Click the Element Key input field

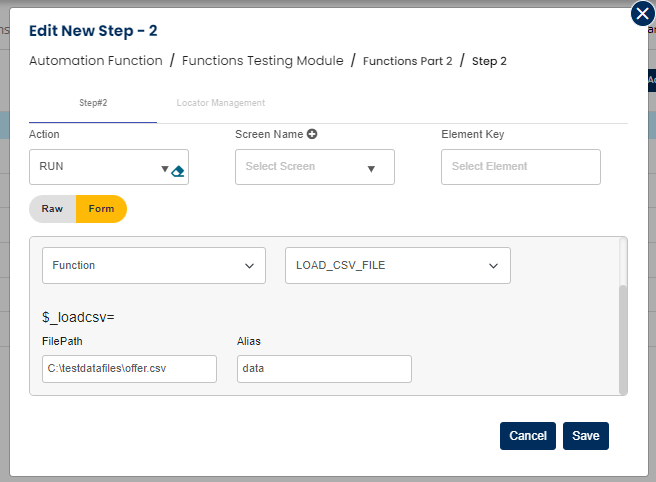pos(520,167)
